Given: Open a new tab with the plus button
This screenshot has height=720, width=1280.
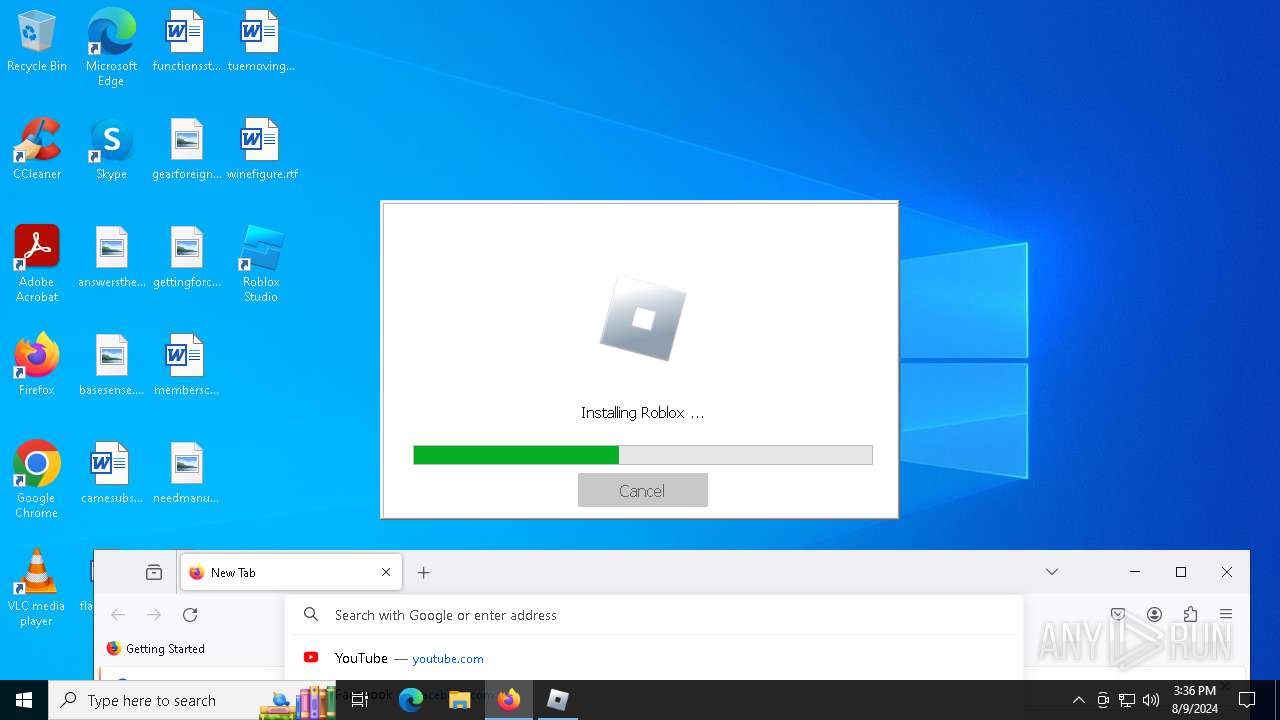Looking at the screenshot, I should tap(424, 572).
